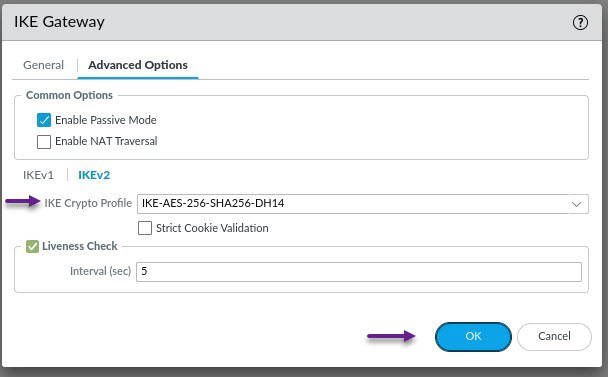608x377 pixels.
Task: Switch to the General tab
Action: point(43,65)
